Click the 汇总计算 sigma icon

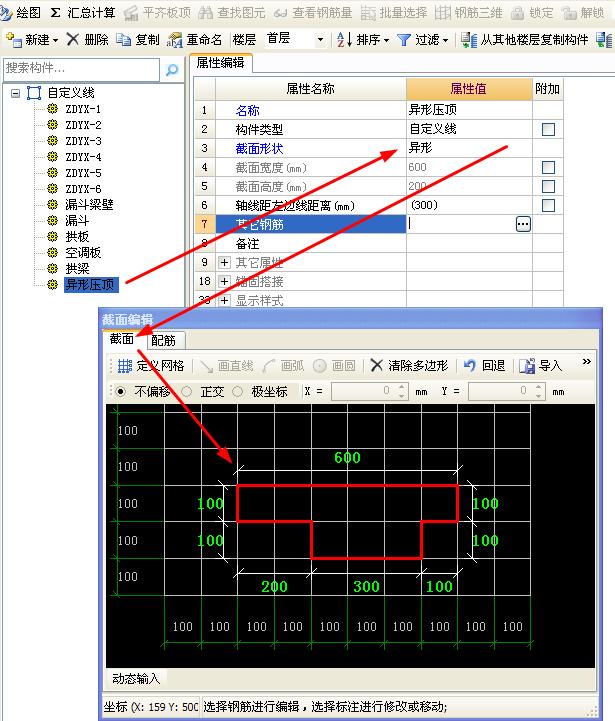(55, 13)
